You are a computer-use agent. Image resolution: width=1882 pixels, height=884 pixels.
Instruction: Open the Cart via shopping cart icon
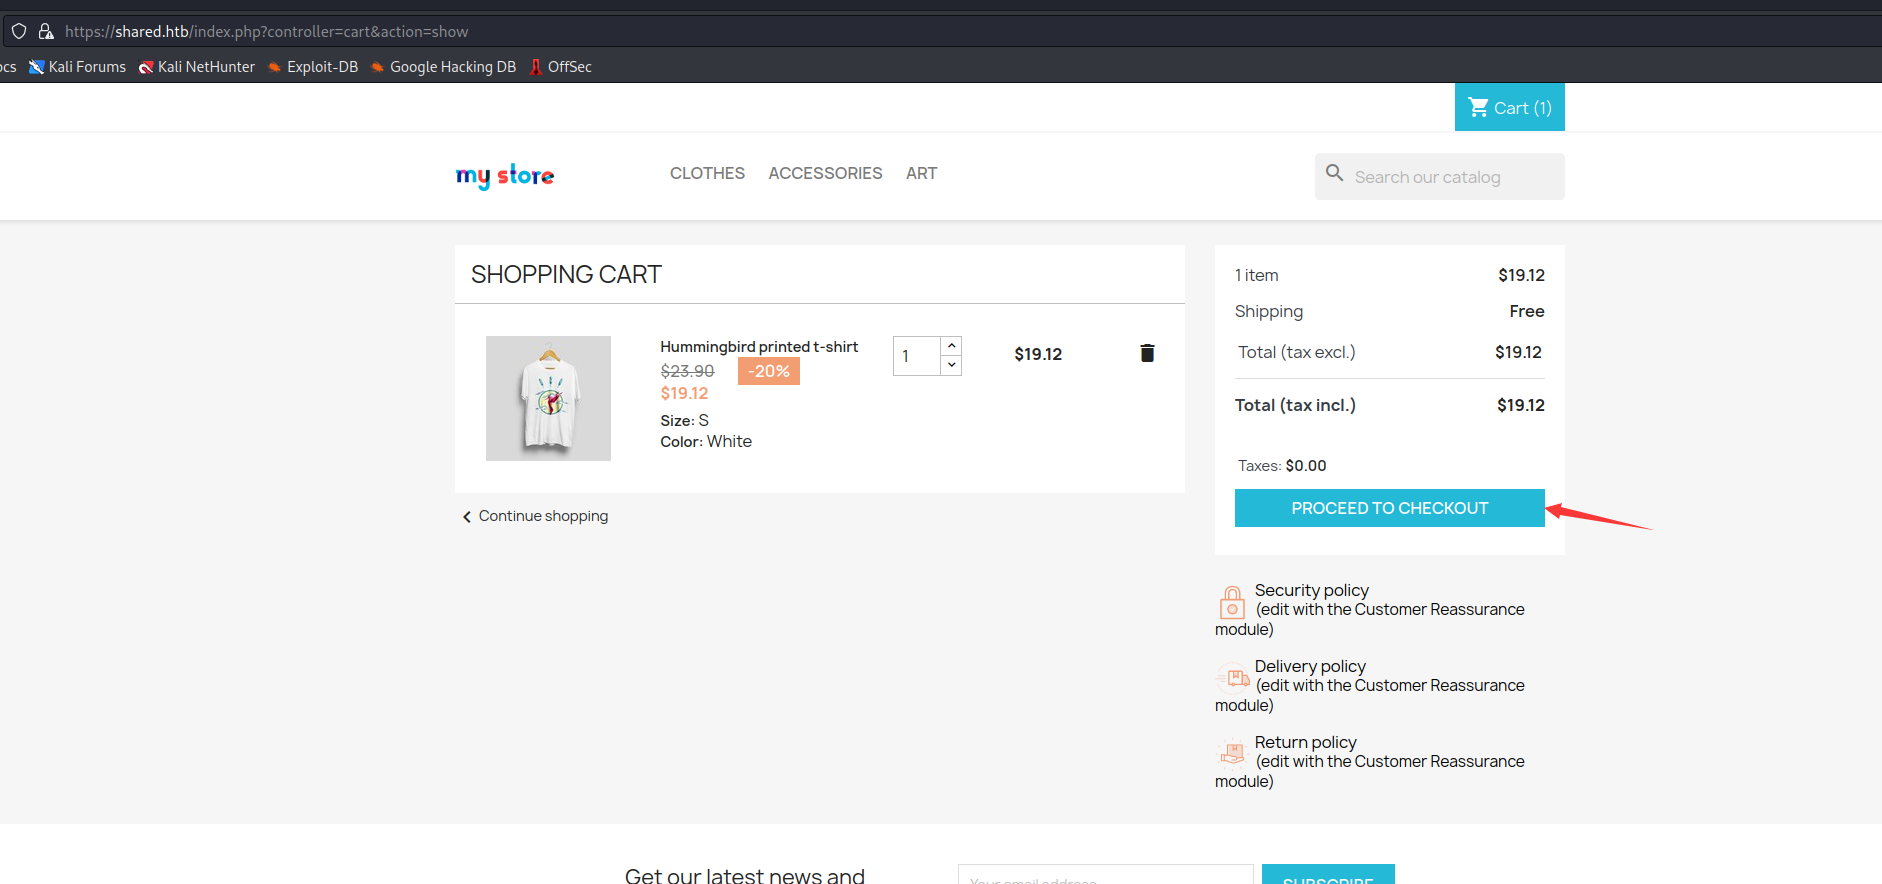click(1478, 107)
